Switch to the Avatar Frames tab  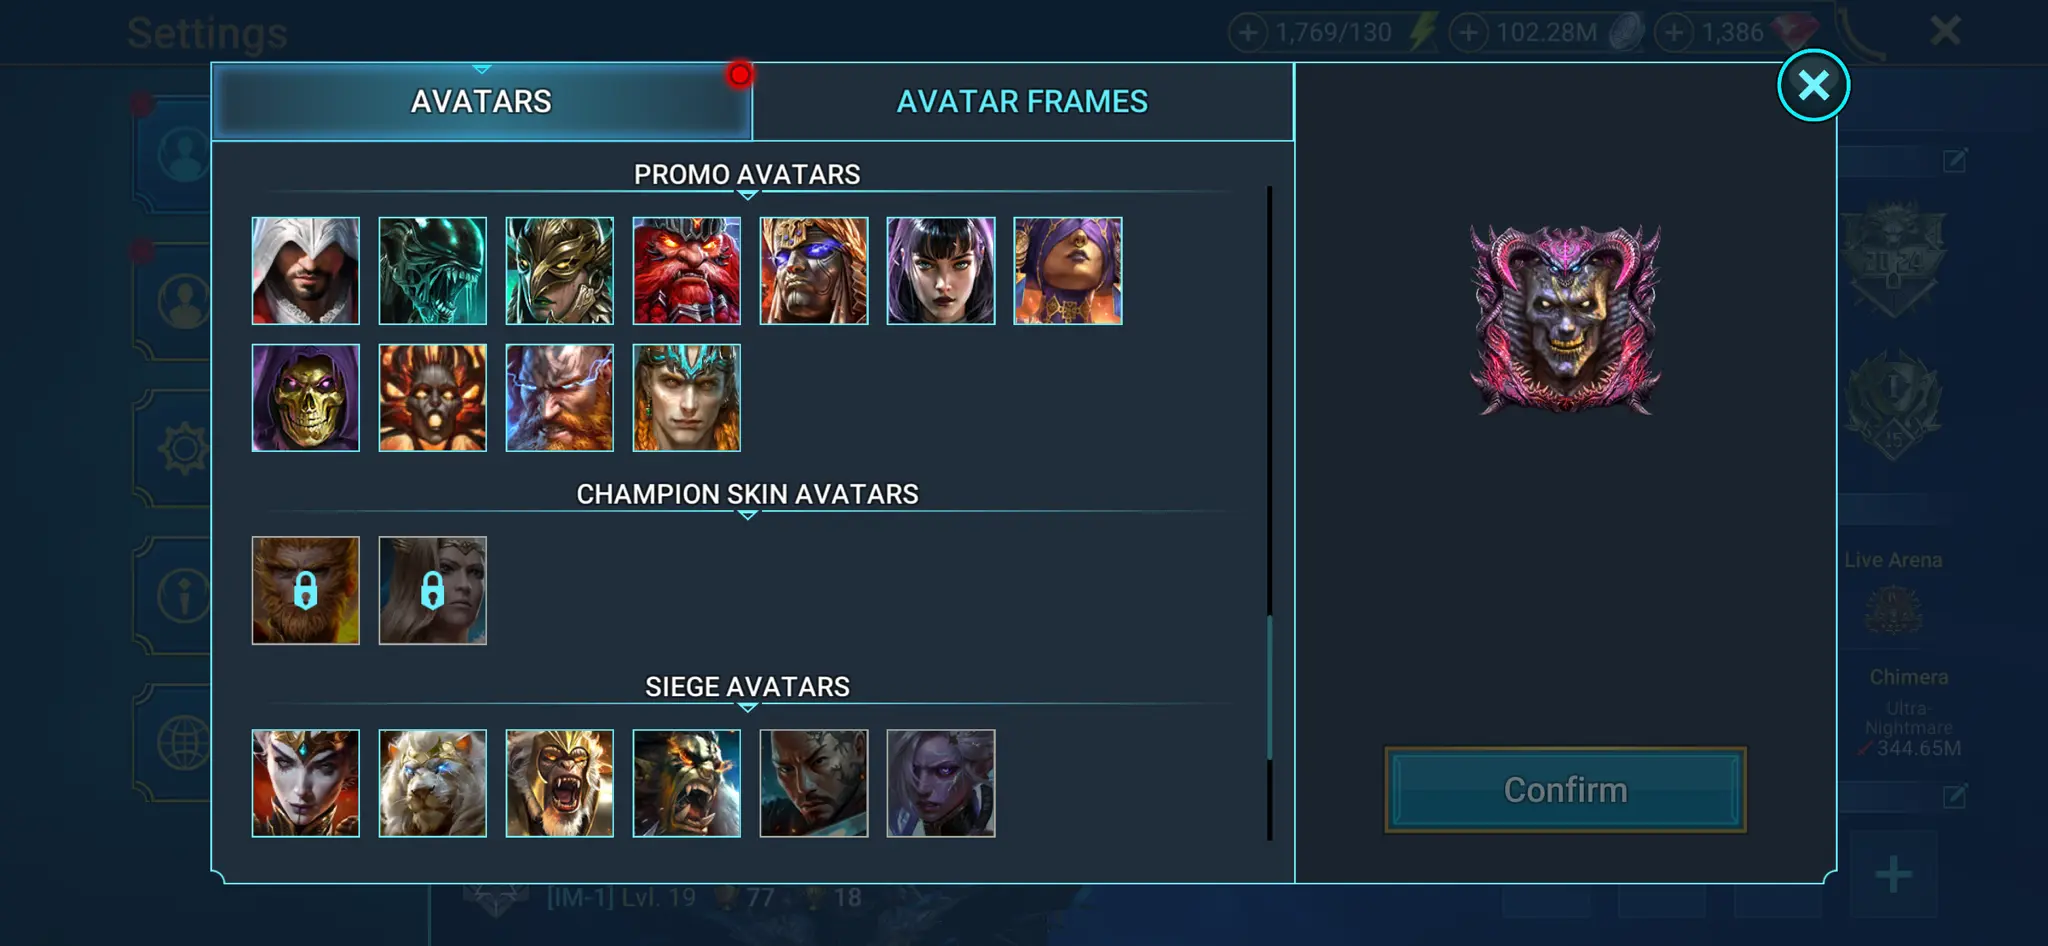[1022, 101]
